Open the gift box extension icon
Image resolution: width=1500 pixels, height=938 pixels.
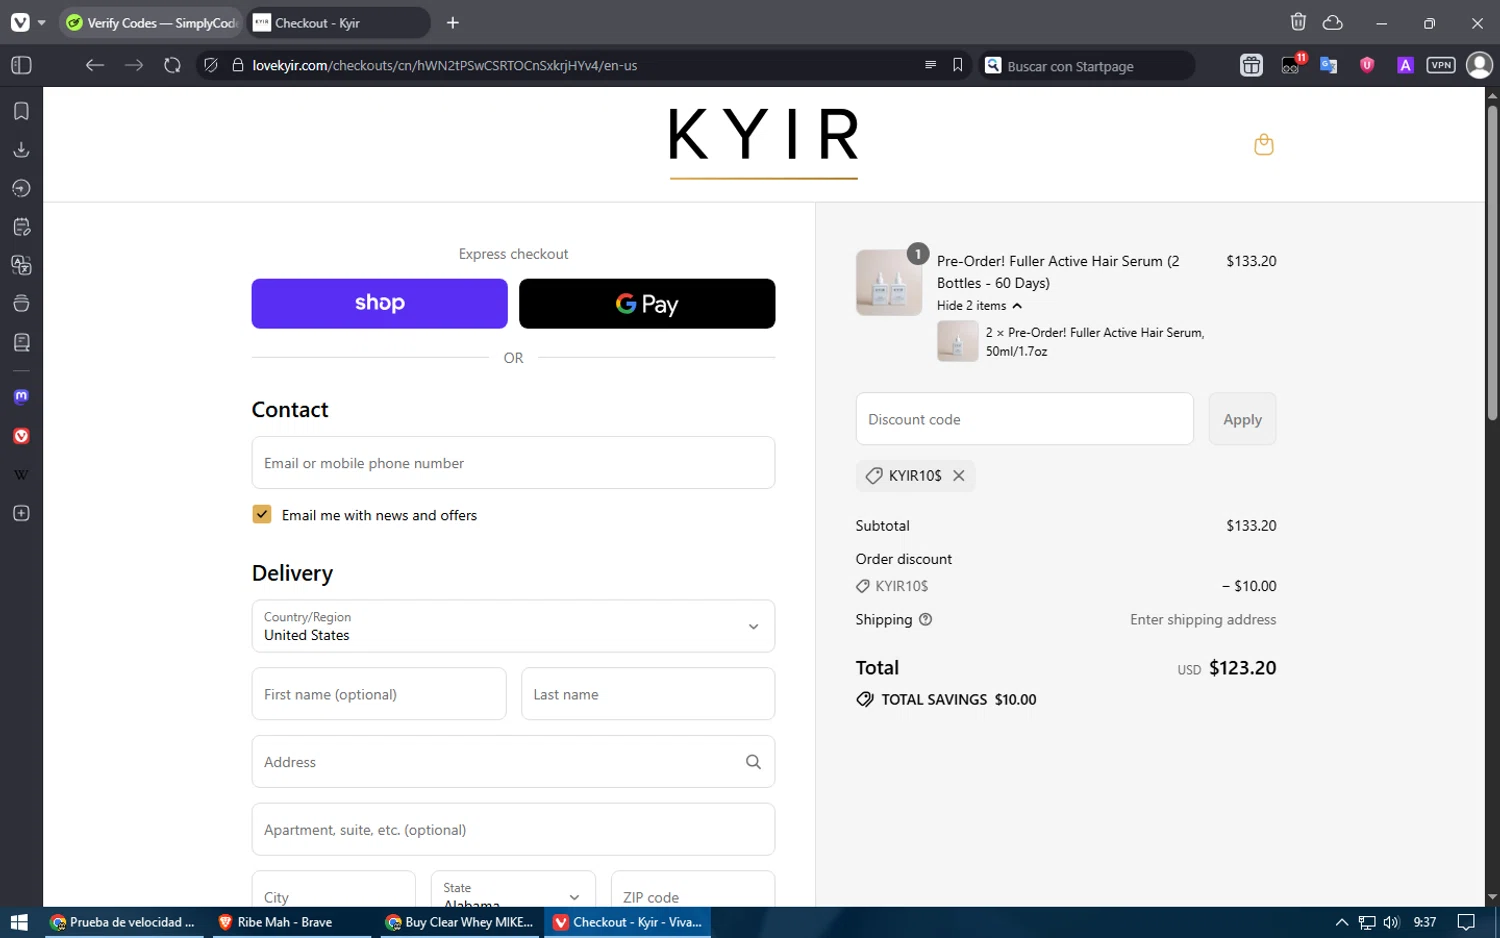[1251, 65]
